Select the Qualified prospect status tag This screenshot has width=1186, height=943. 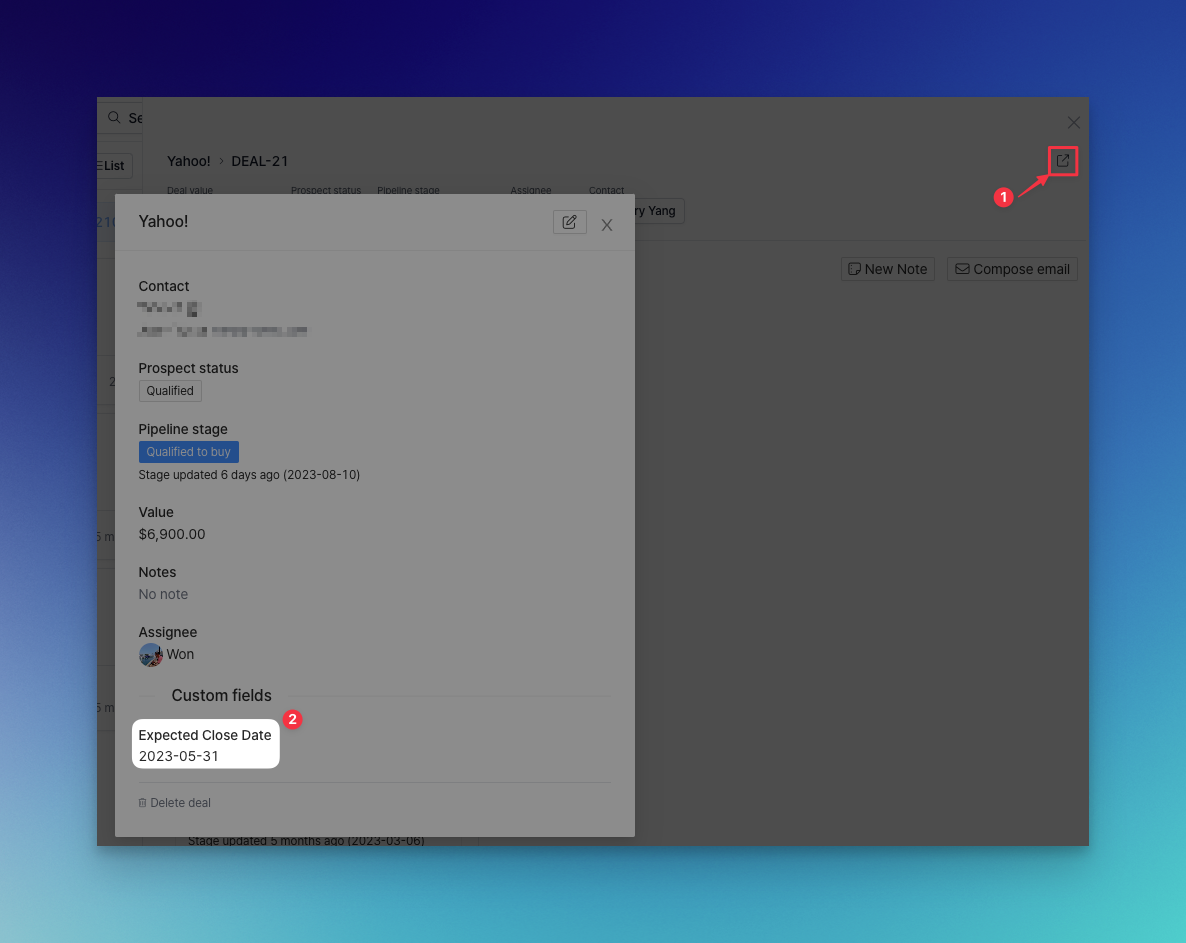[170, 391]
